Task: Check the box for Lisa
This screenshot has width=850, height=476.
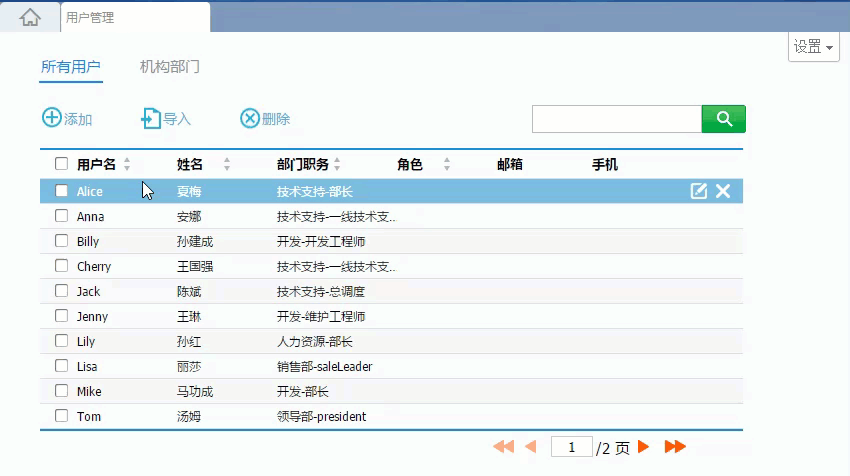Action: (x=61, y=365)
